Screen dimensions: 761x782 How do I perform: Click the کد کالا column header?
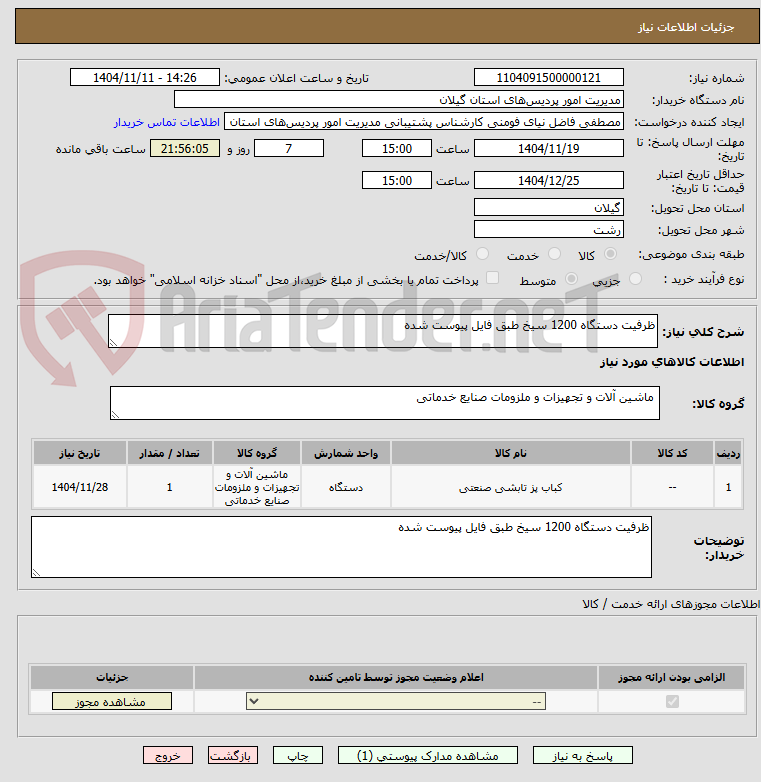(672, 453)
